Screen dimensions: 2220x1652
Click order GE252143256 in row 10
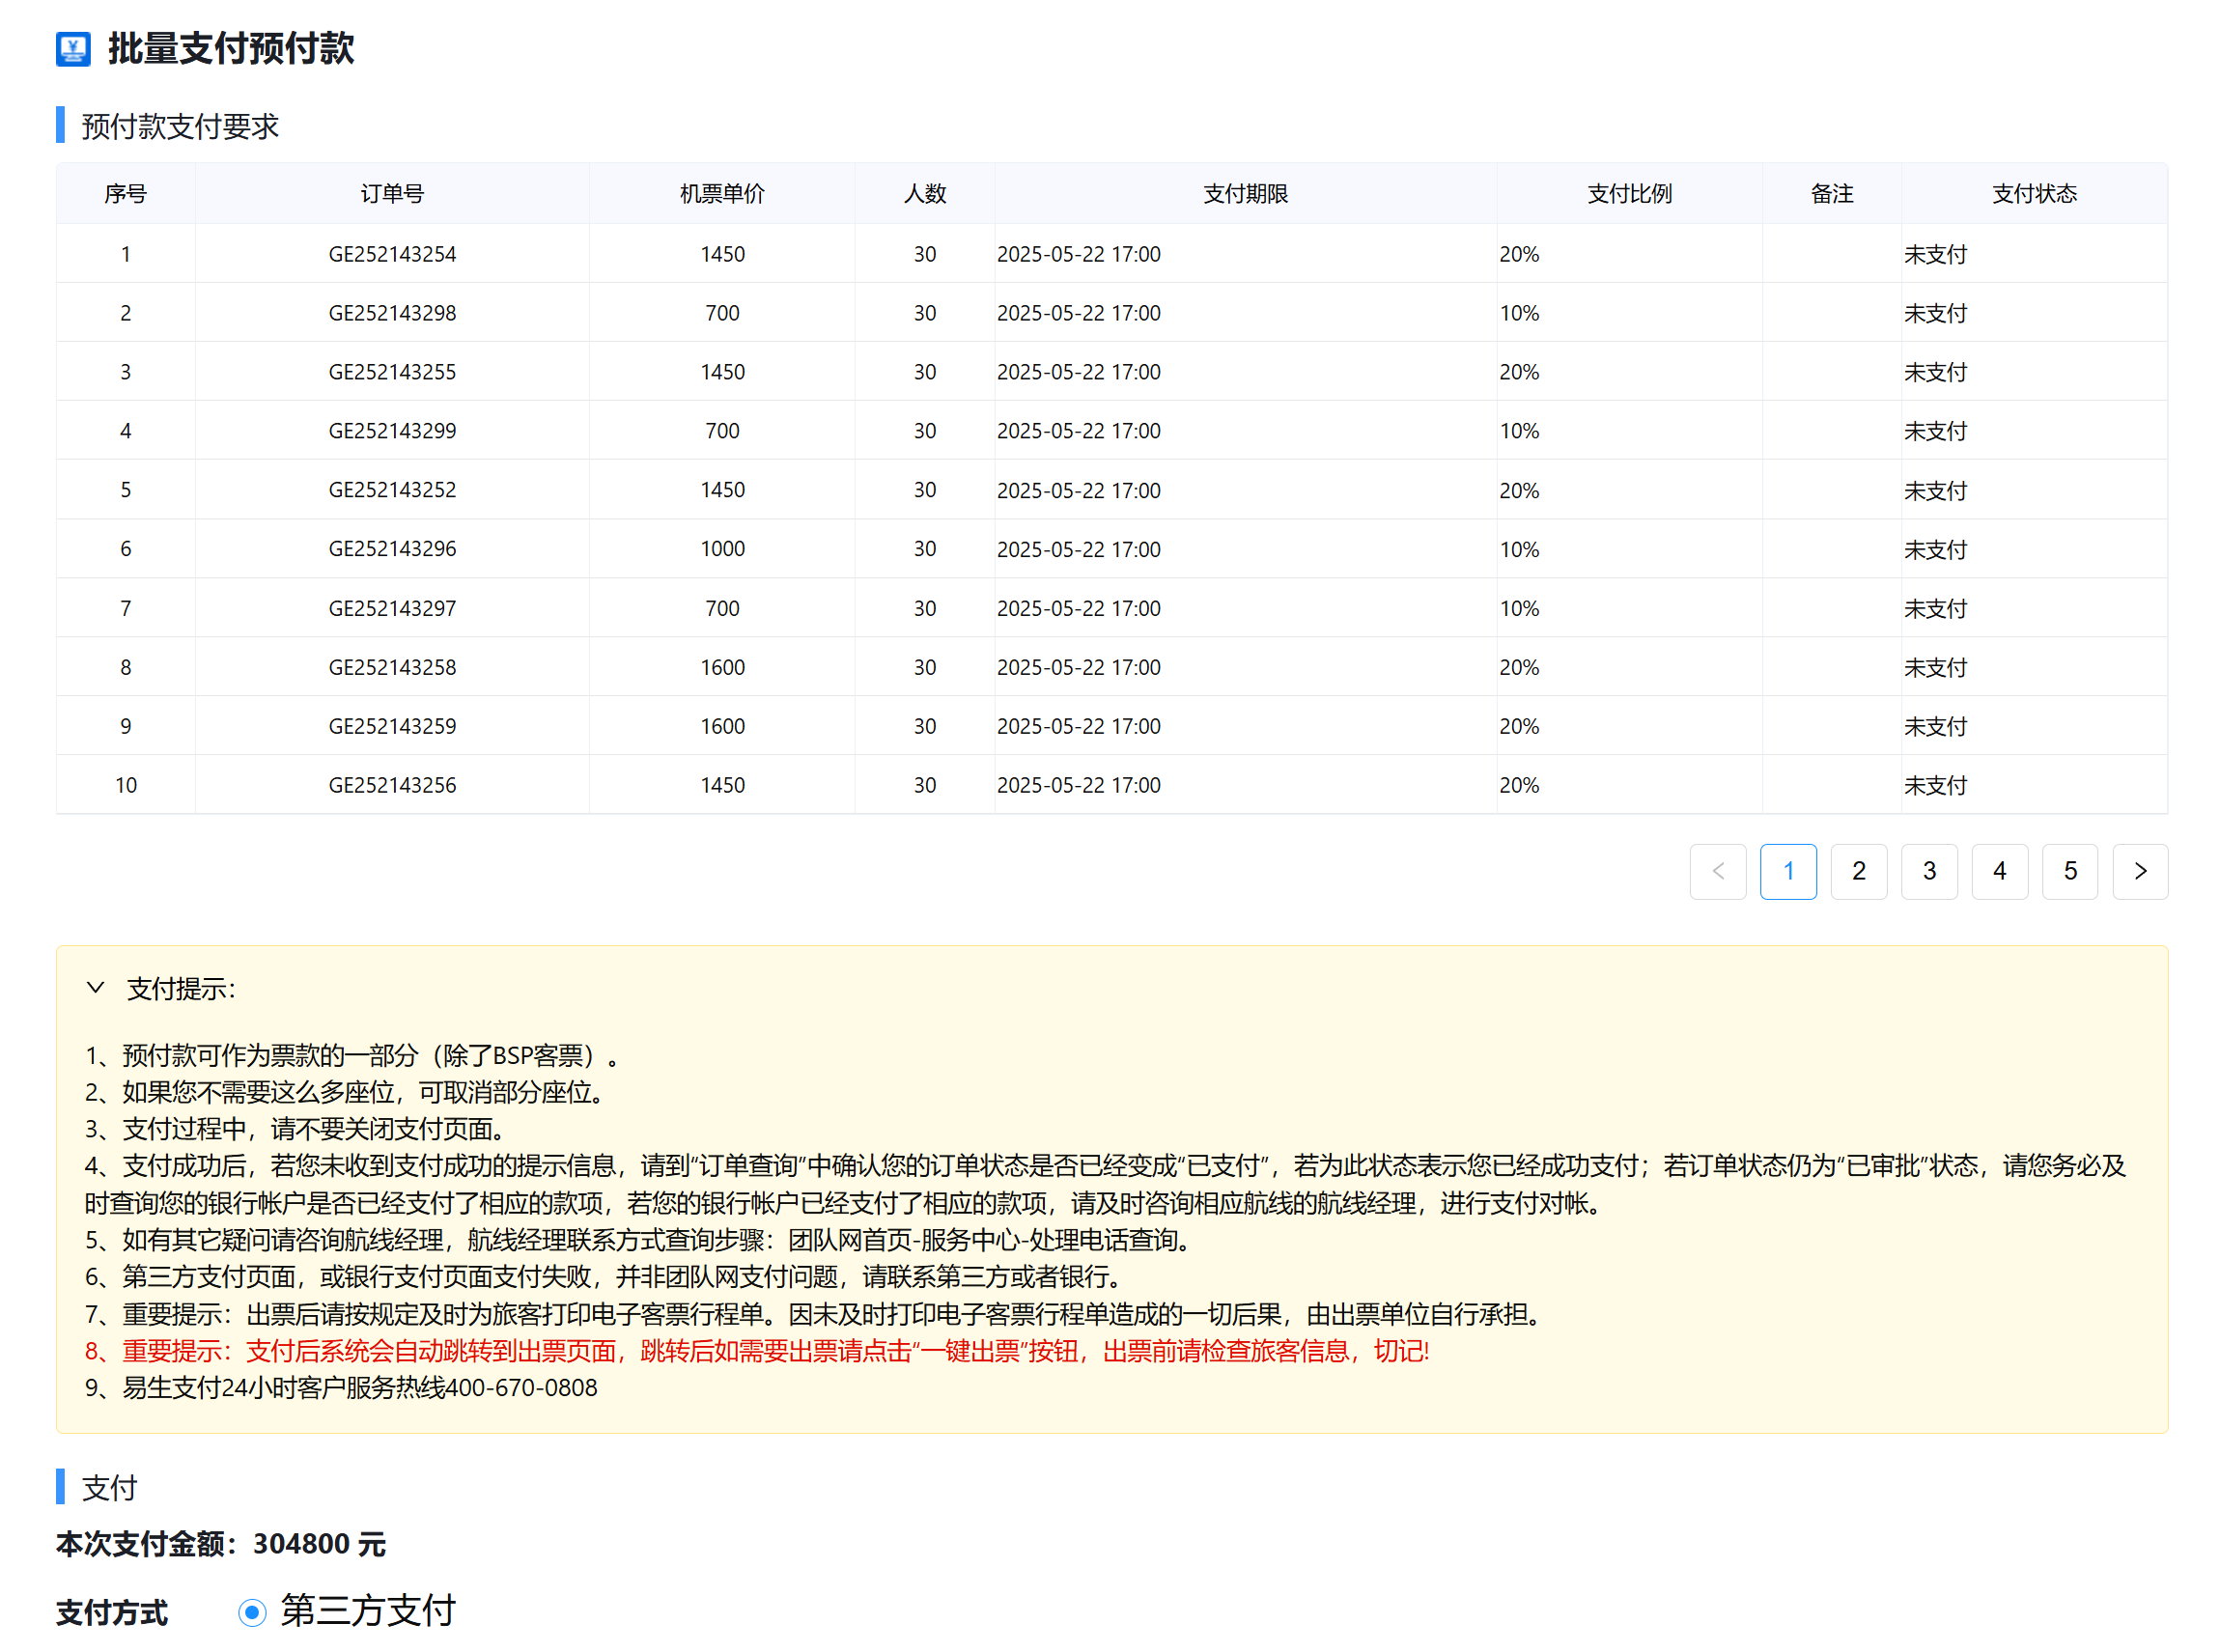click(x=392, y=785)
